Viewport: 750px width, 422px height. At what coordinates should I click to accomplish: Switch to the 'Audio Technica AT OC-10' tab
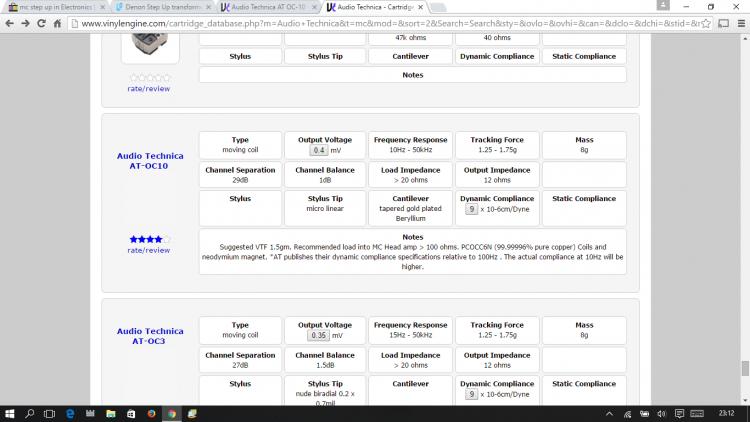(x=268, y=7)
